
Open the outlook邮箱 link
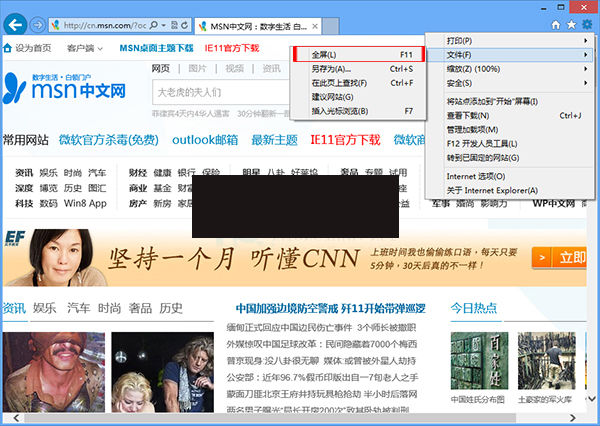point(205,139)
